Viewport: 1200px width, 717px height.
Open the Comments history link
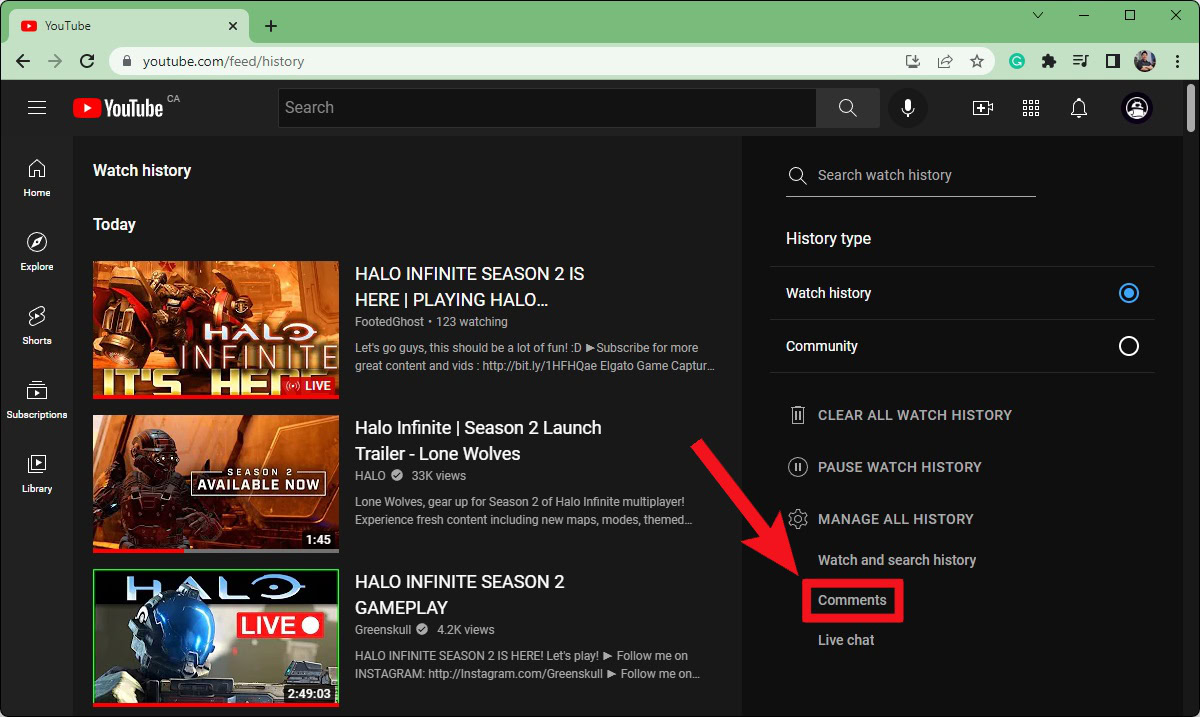coord(852,600)
